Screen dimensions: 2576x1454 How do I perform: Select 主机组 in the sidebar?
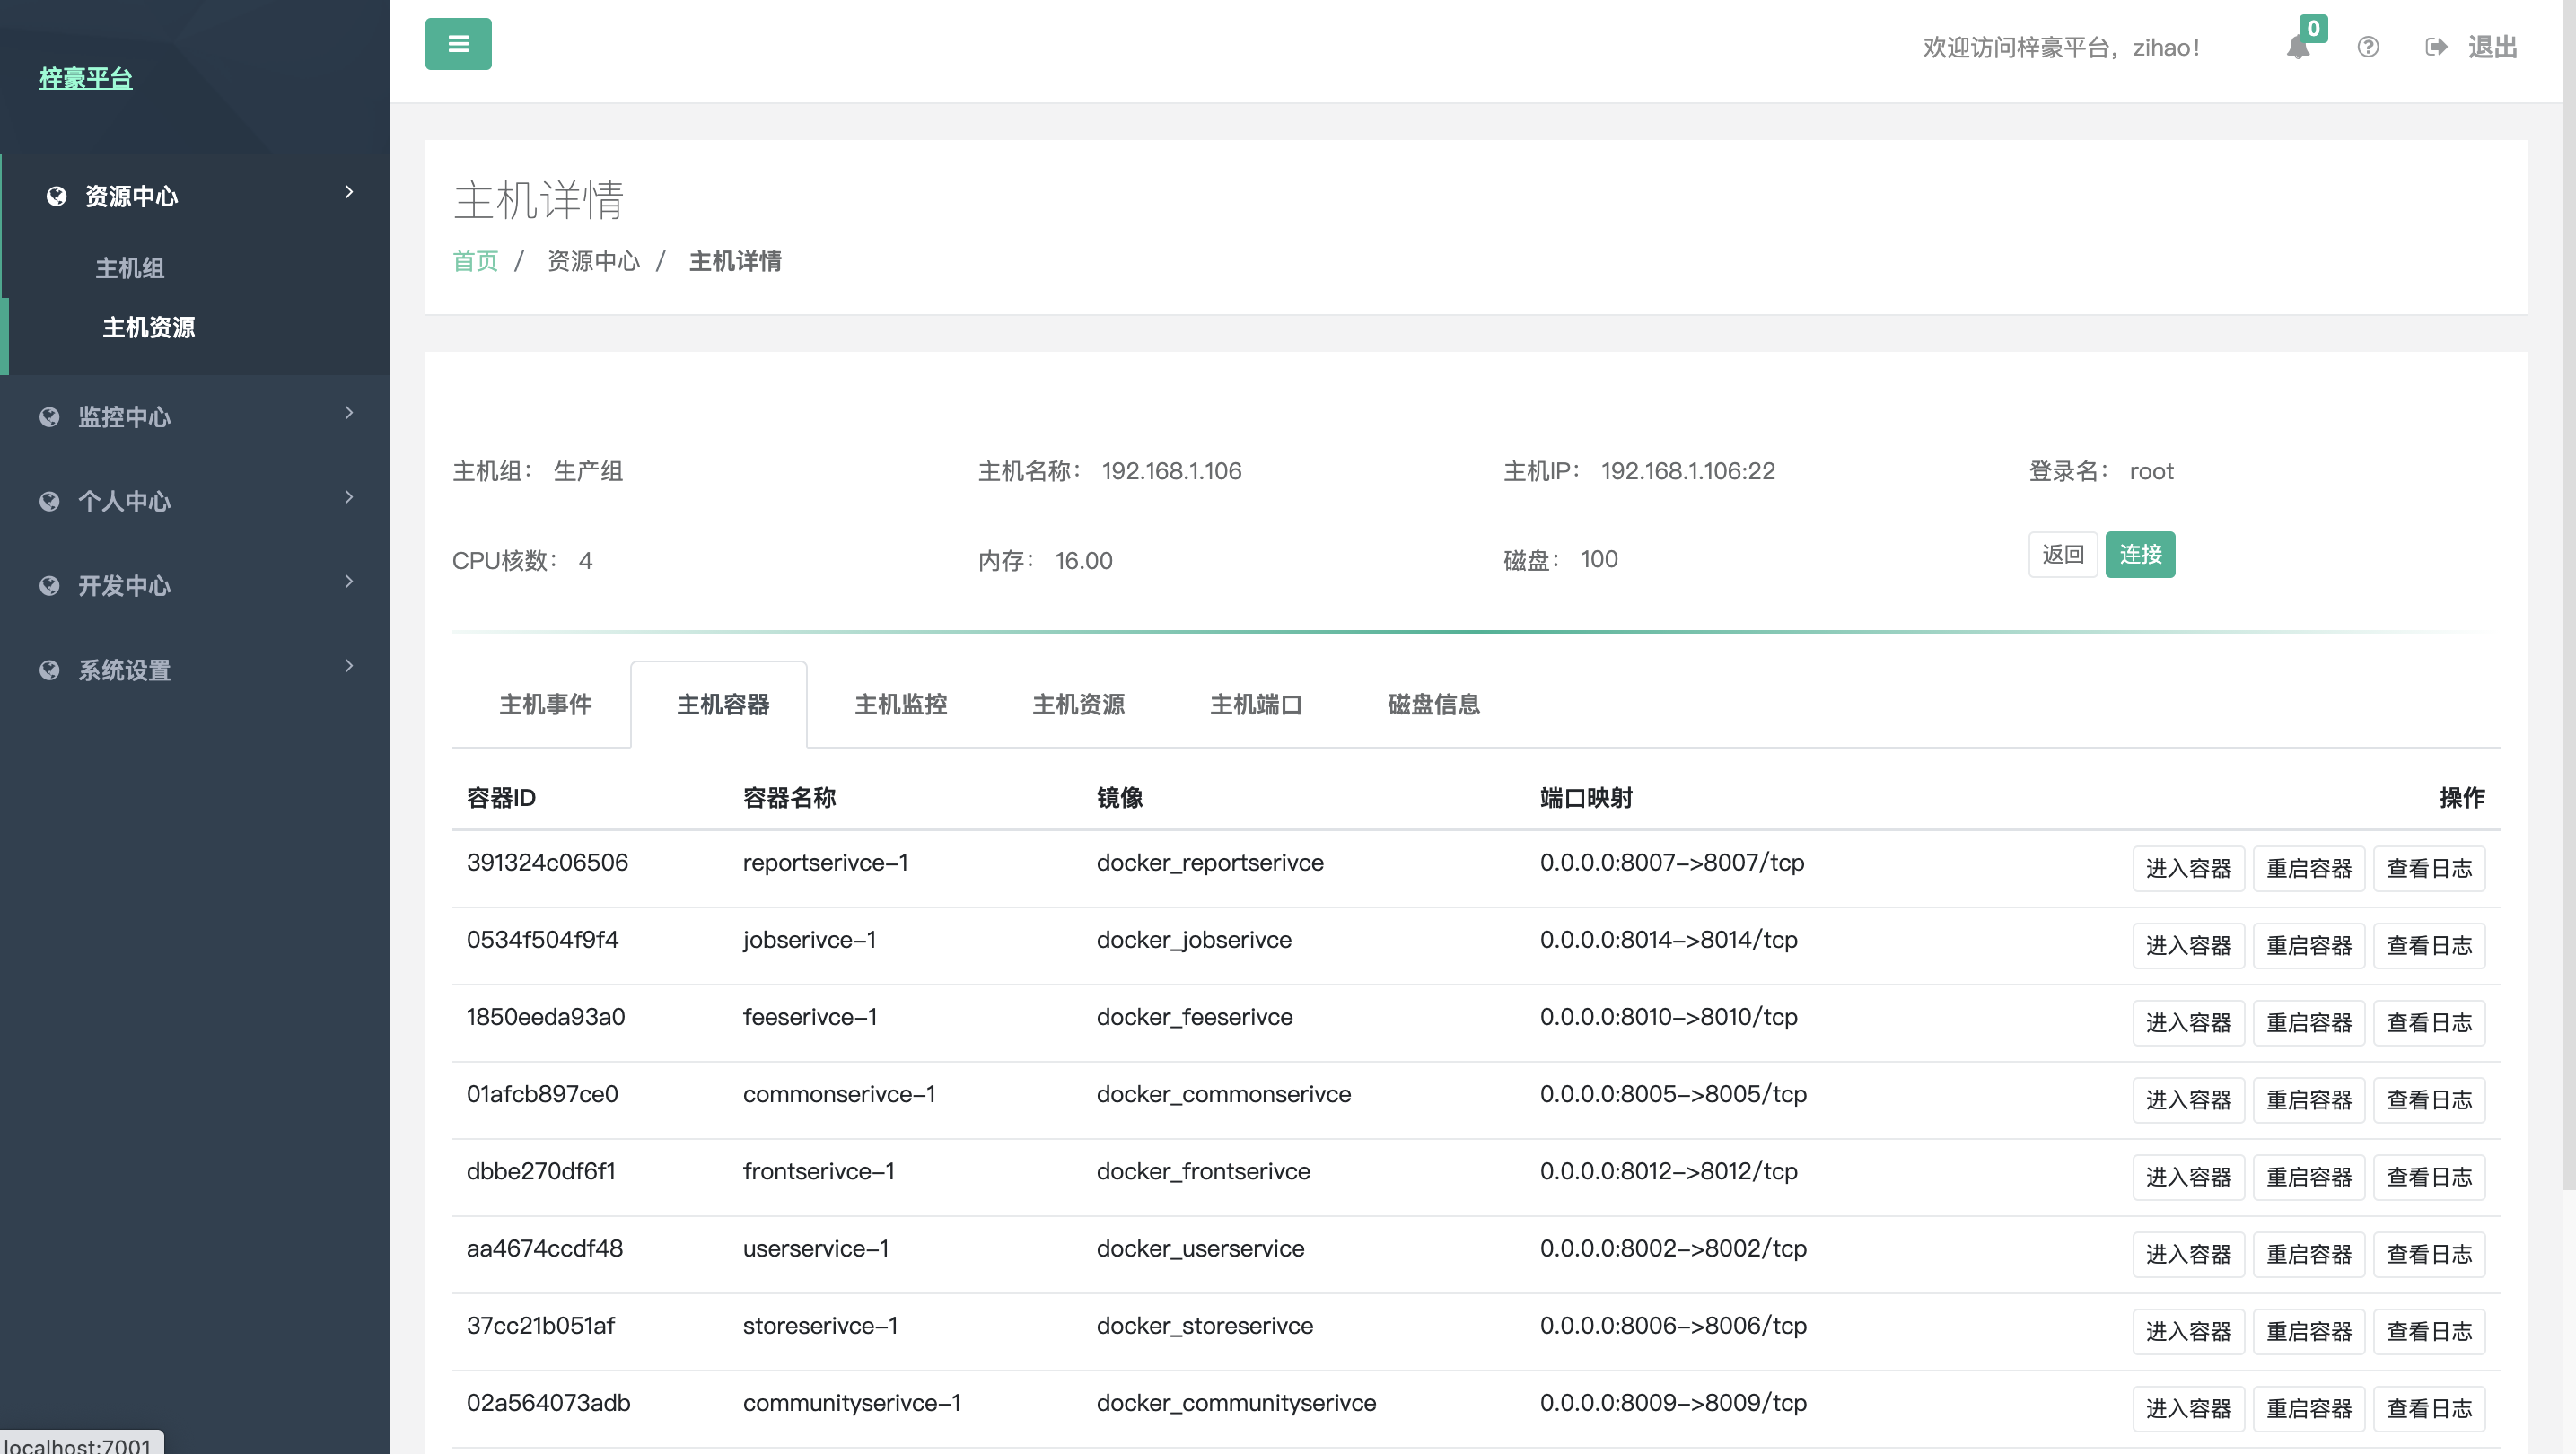click(130, 268)
